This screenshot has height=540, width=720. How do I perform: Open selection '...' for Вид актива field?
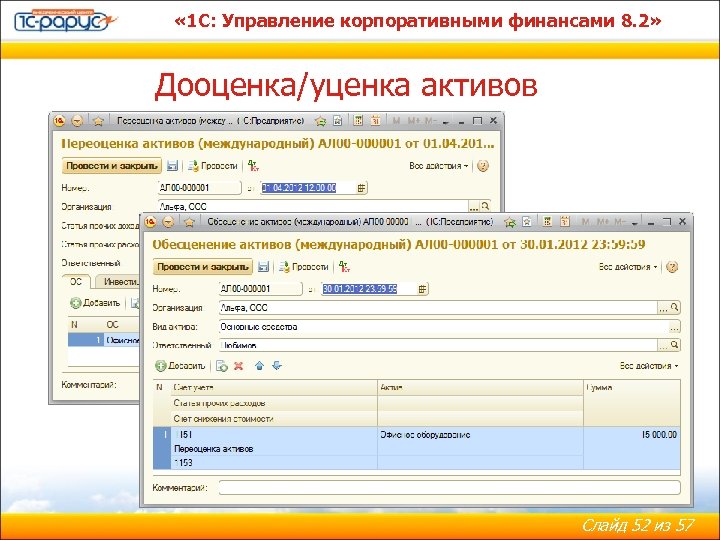pos(674,327)
